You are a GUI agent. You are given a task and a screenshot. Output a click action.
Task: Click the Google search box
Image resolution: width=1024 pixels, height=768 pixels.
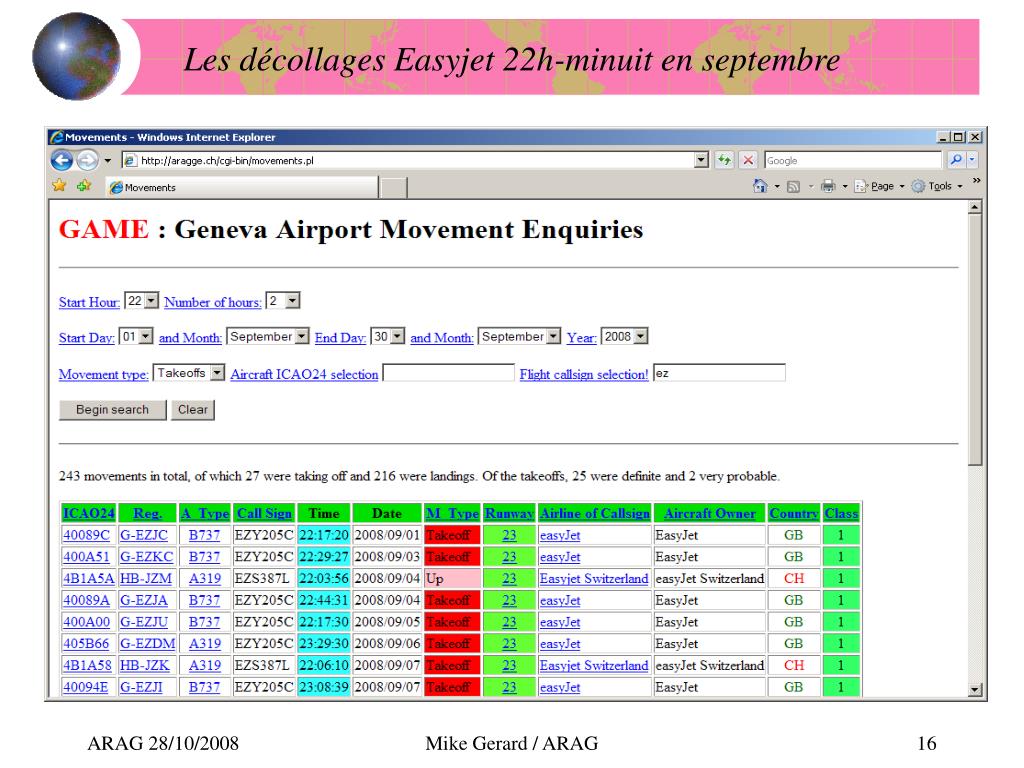point(853,161)
